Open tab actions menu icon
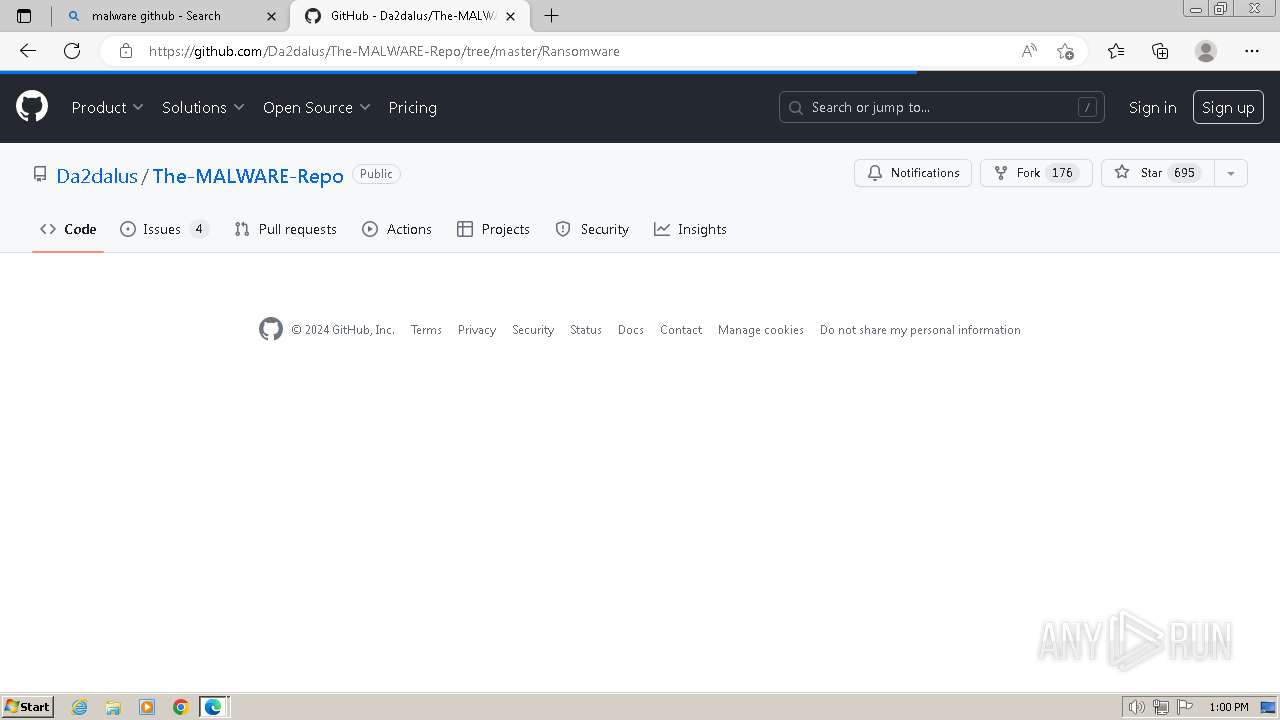The image size is (1280, 720). tap(24, 16)
